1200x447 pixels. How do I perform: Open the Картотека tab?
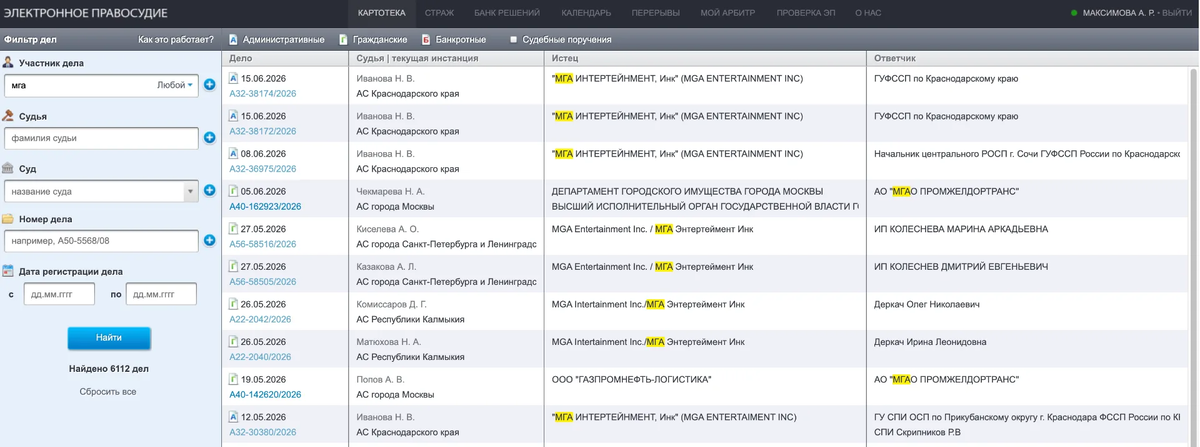(382, 13)
